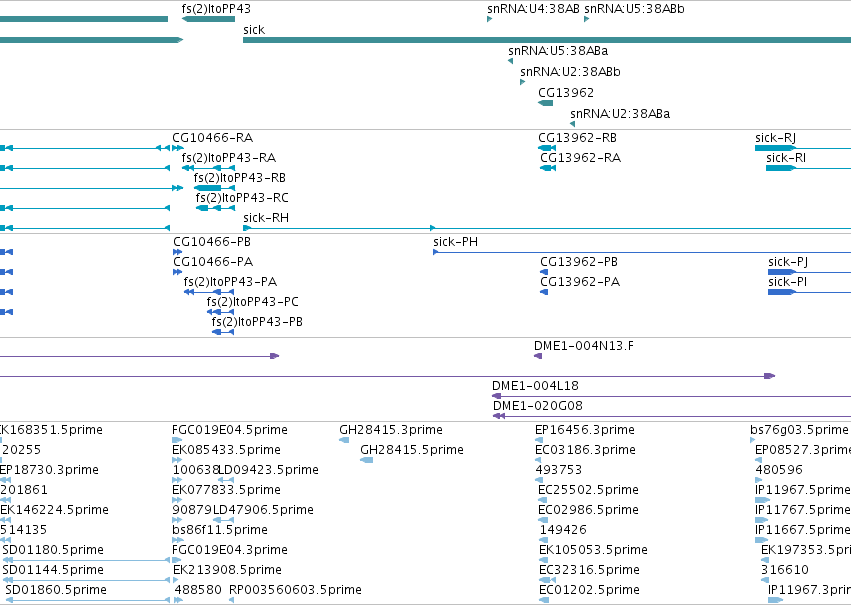Select EST FGC019E04.3prime
Viewport: 851px width, 605px height.
(230, 550)
